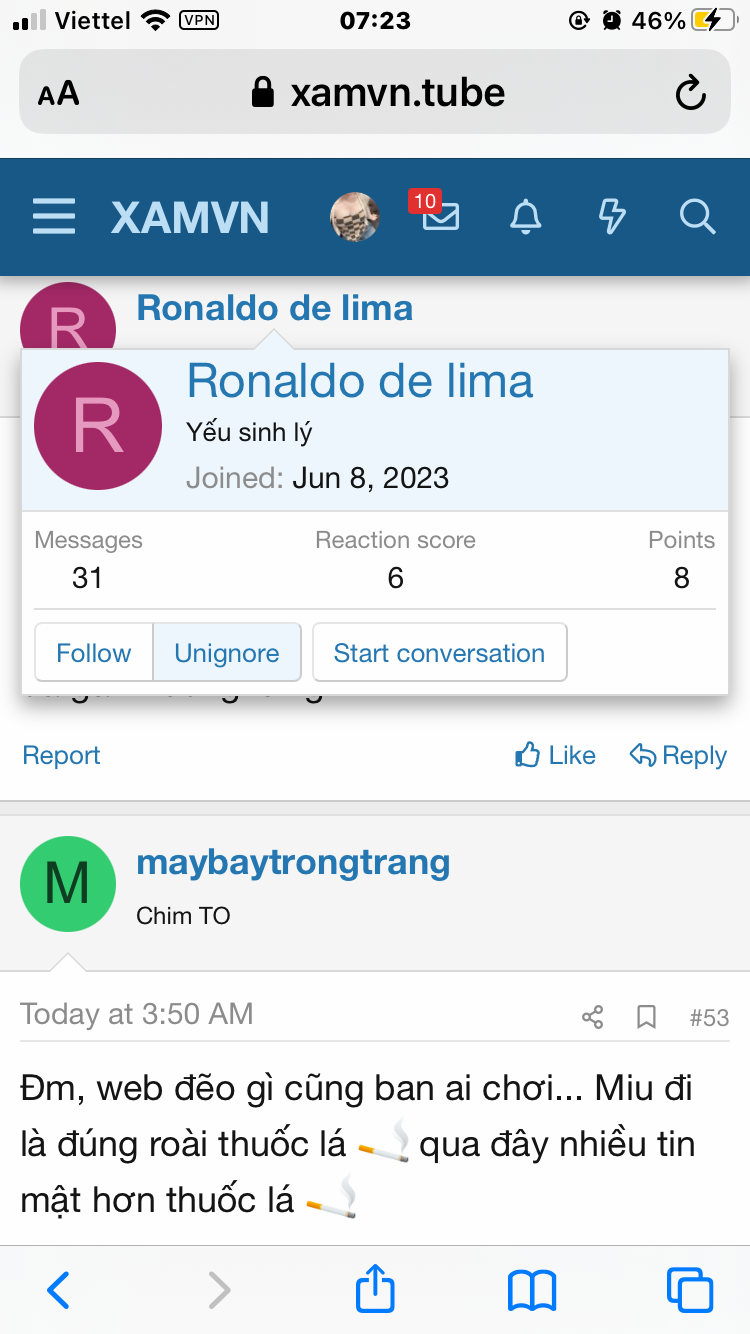Open Safari share sheet
This screenshot has width=750, height=1334.
(376, 1290)
